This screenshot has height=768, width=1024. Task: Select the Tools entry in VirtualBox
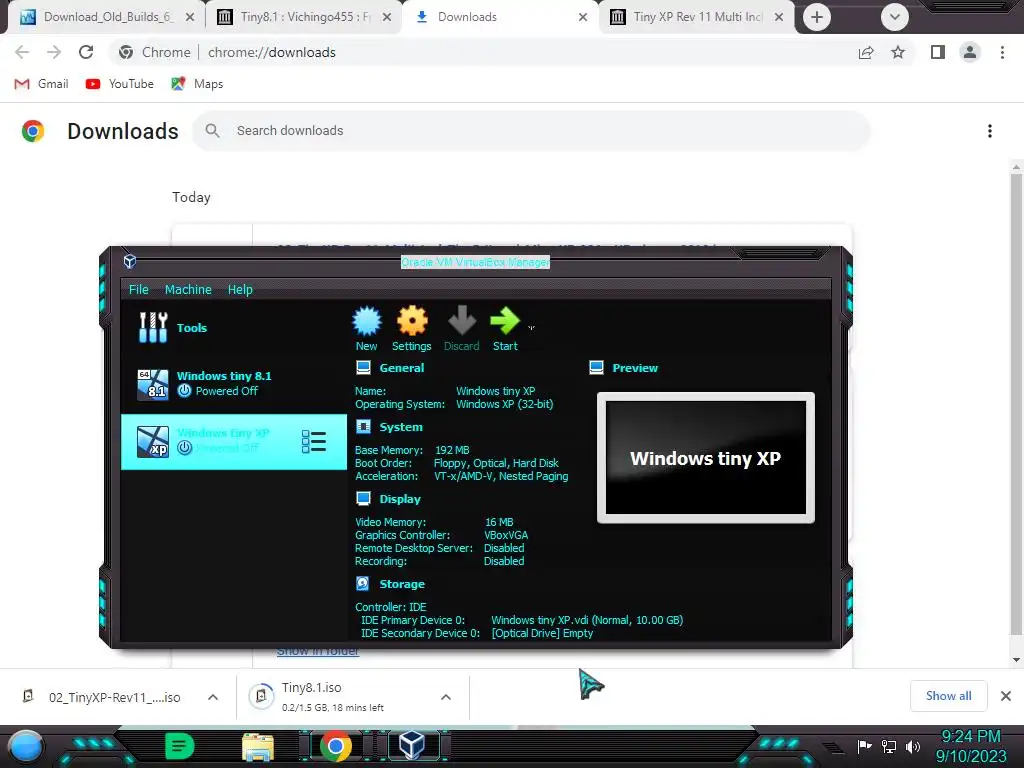234,328
